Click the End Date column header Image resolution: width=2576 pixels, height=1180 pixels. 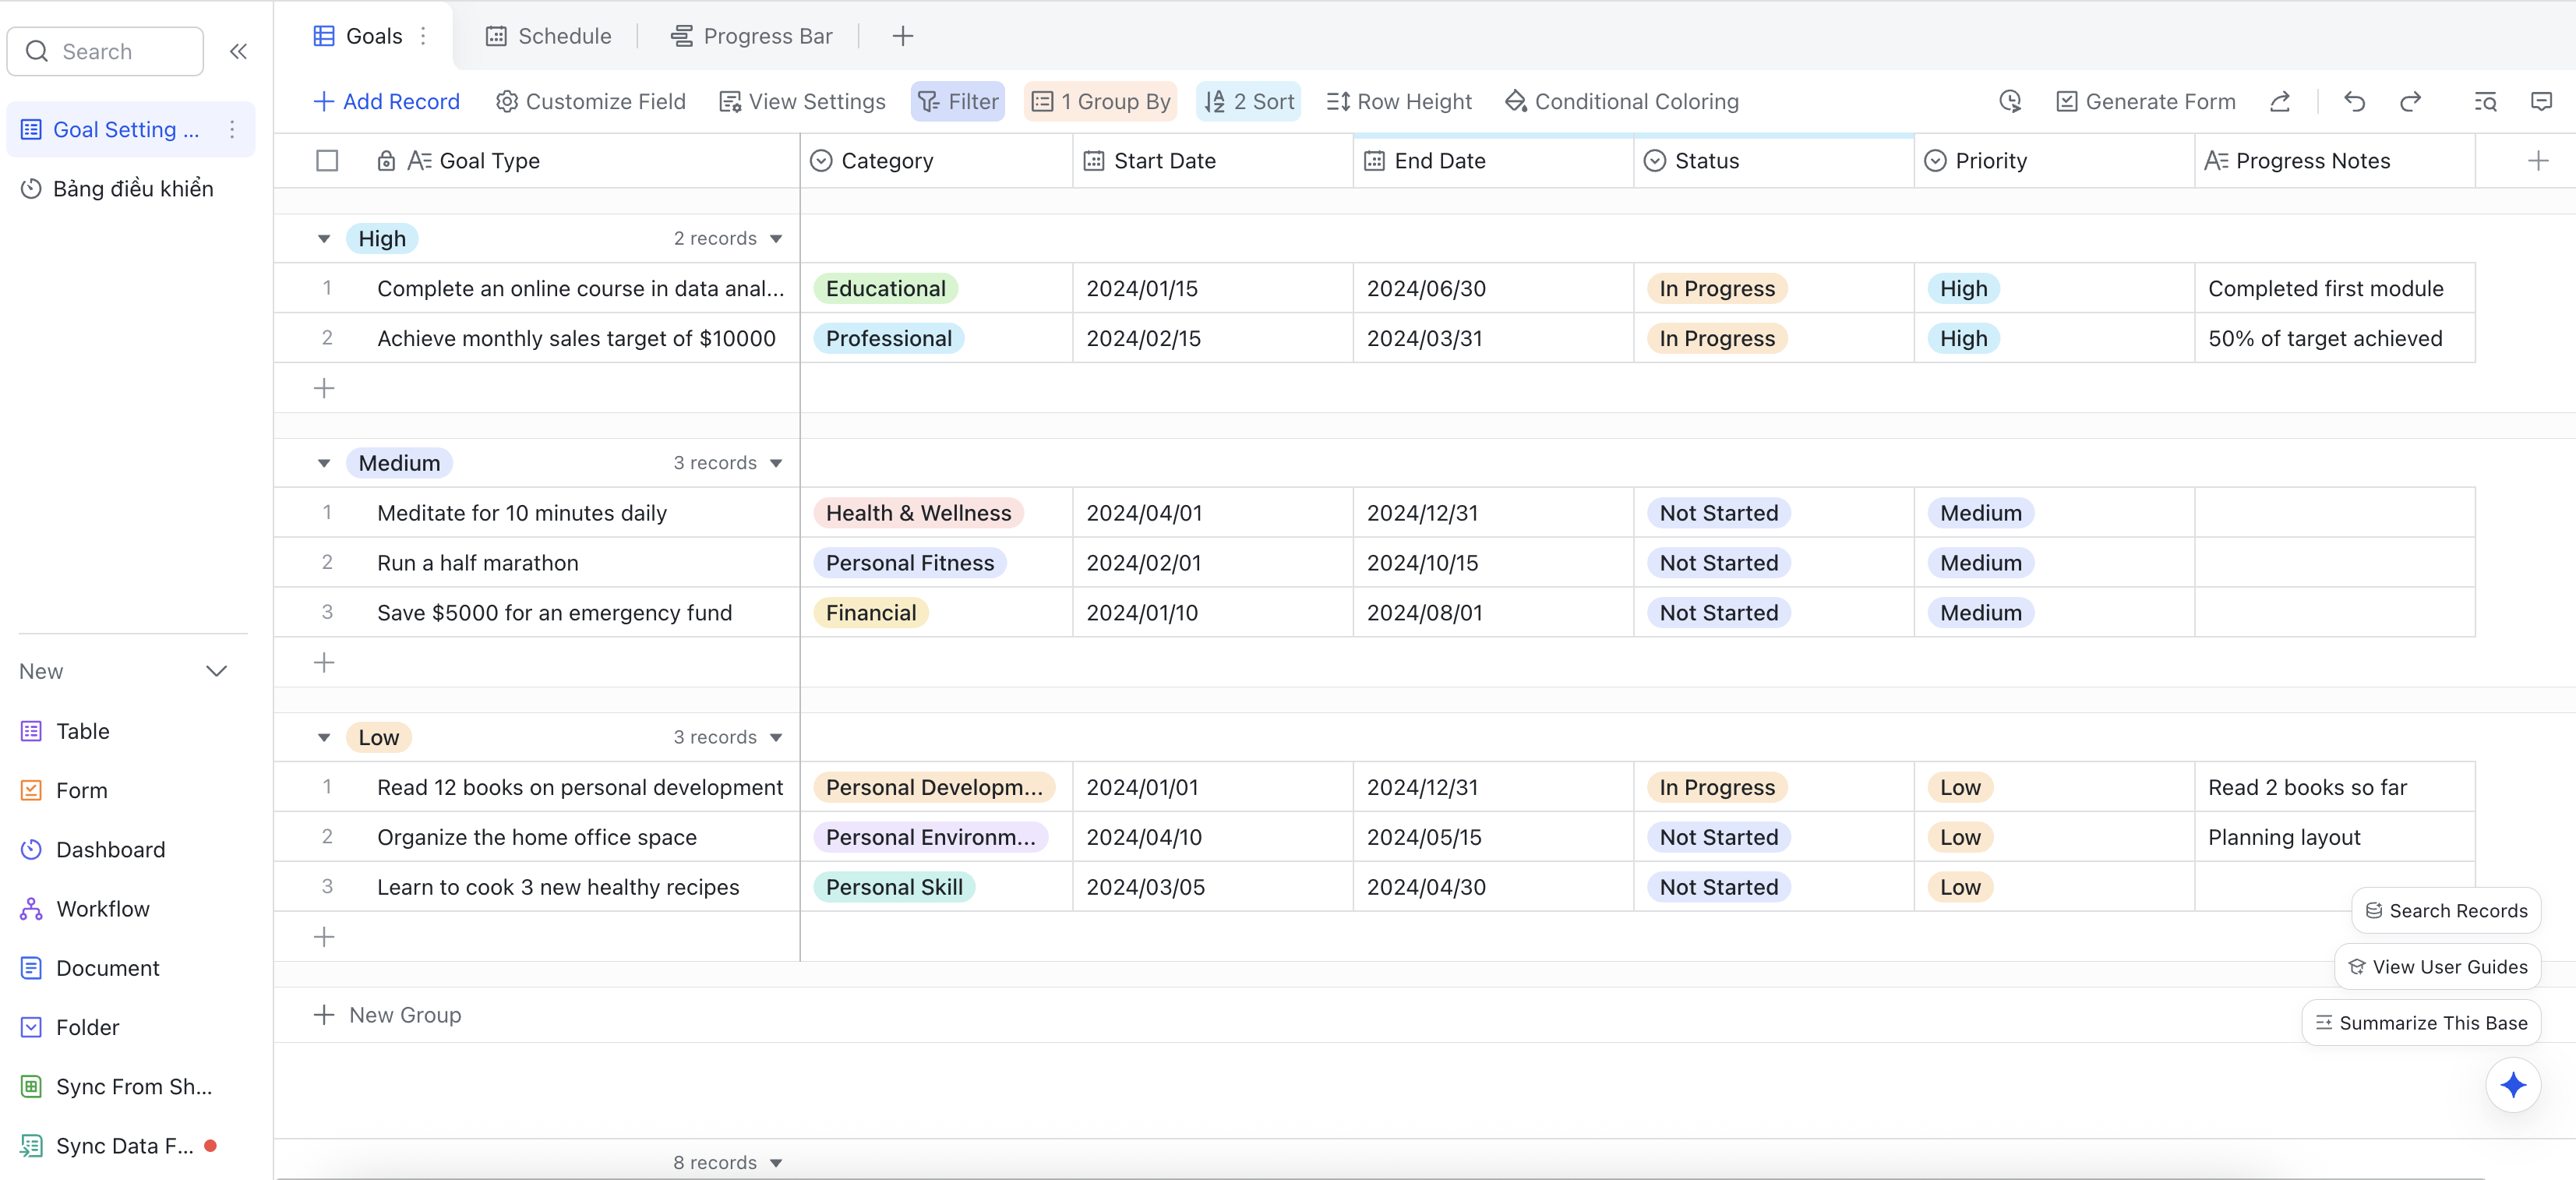1493,161
